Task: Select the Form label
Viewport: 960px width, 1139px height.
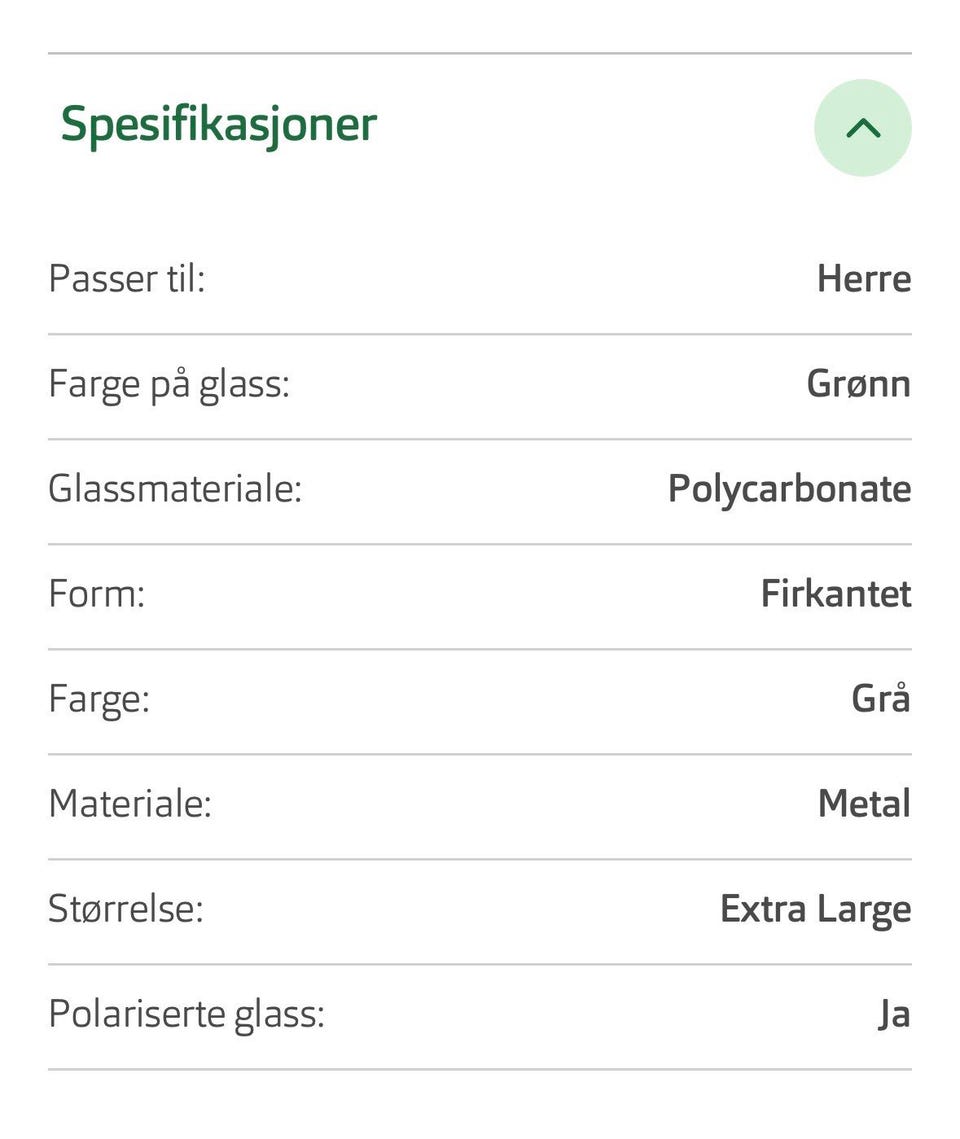Action: pos(97,594)
